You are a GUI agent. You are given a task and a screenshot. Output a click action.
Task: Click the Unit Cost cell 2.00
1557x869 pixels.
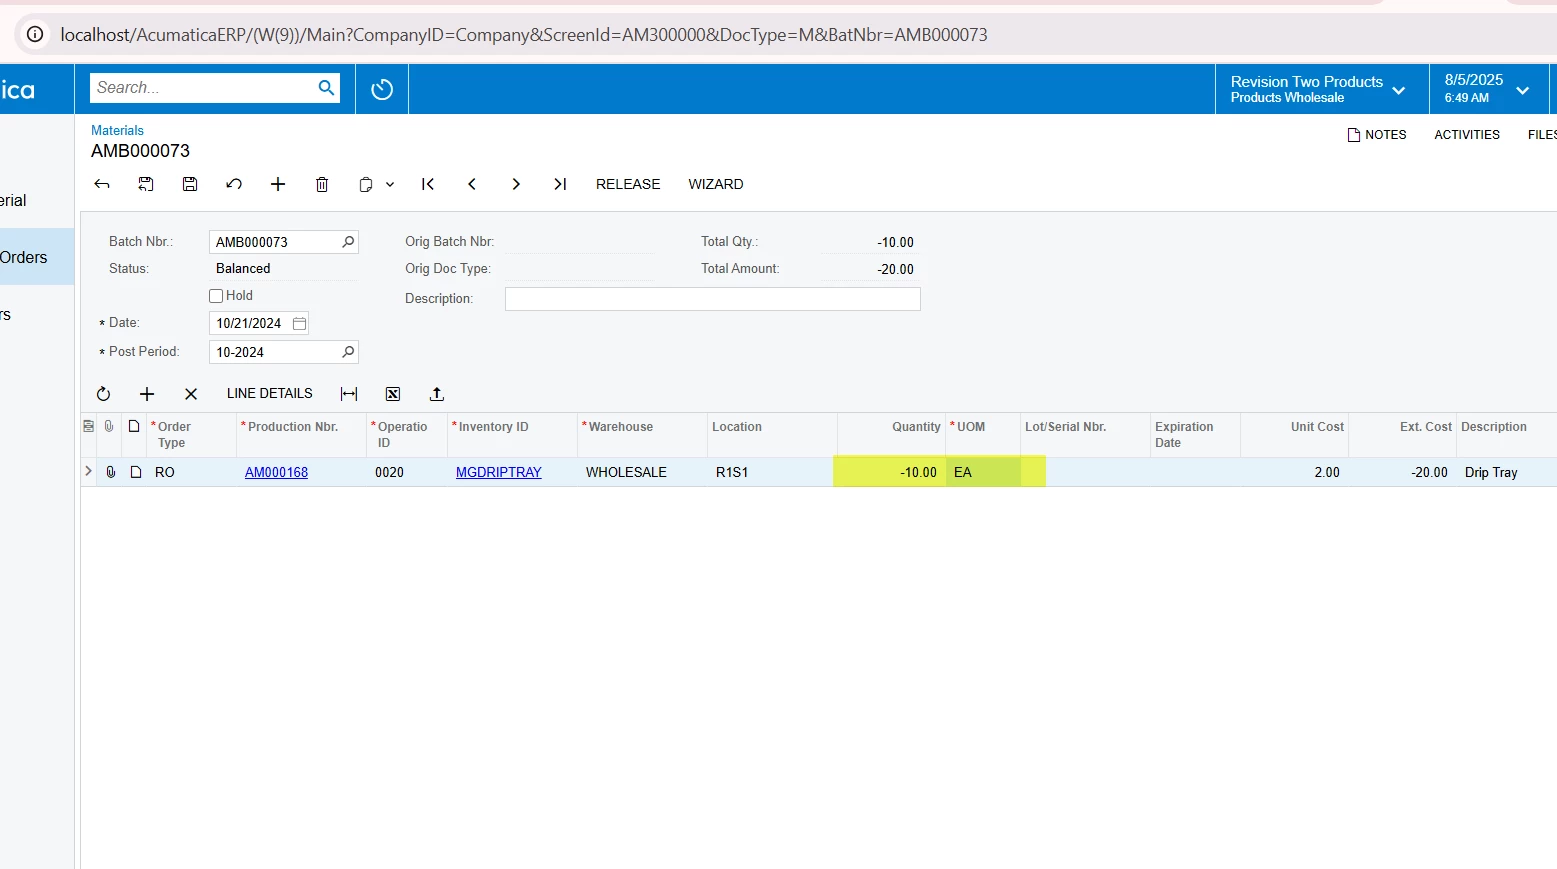[1295, 472]
